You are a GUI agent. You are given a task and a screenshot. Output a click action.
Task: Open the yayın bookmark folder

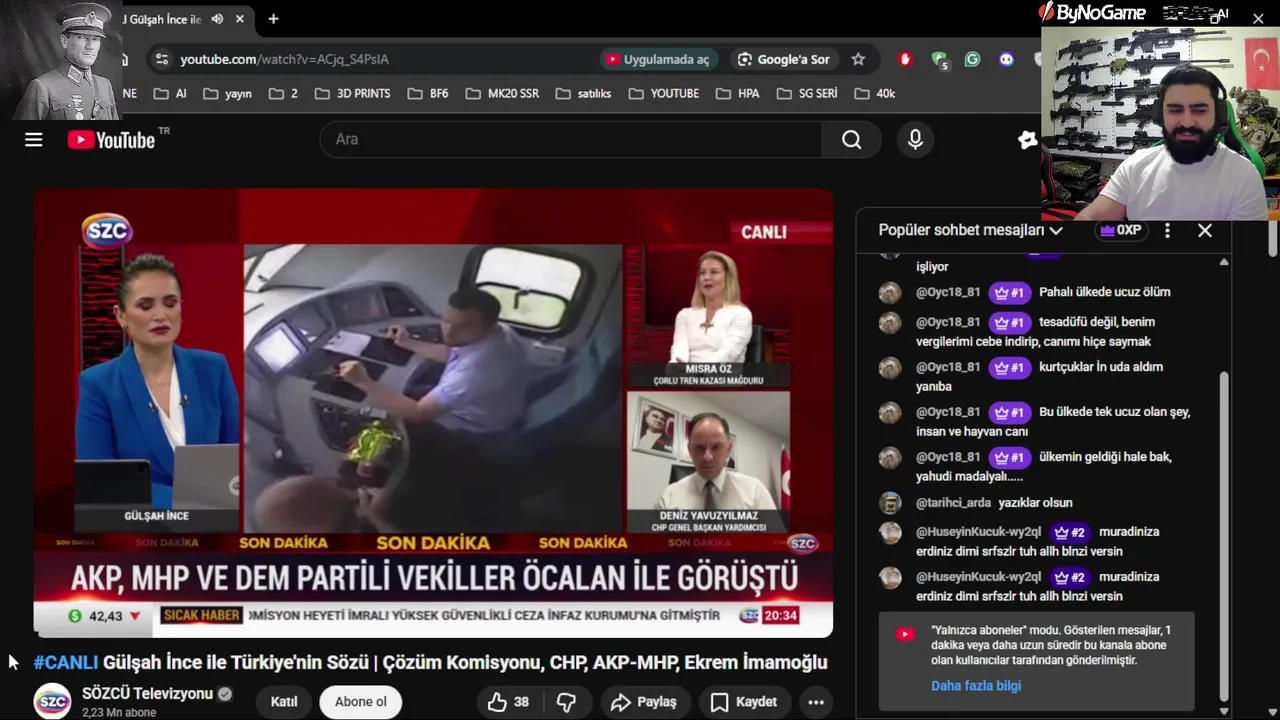[x=227, y=93]
